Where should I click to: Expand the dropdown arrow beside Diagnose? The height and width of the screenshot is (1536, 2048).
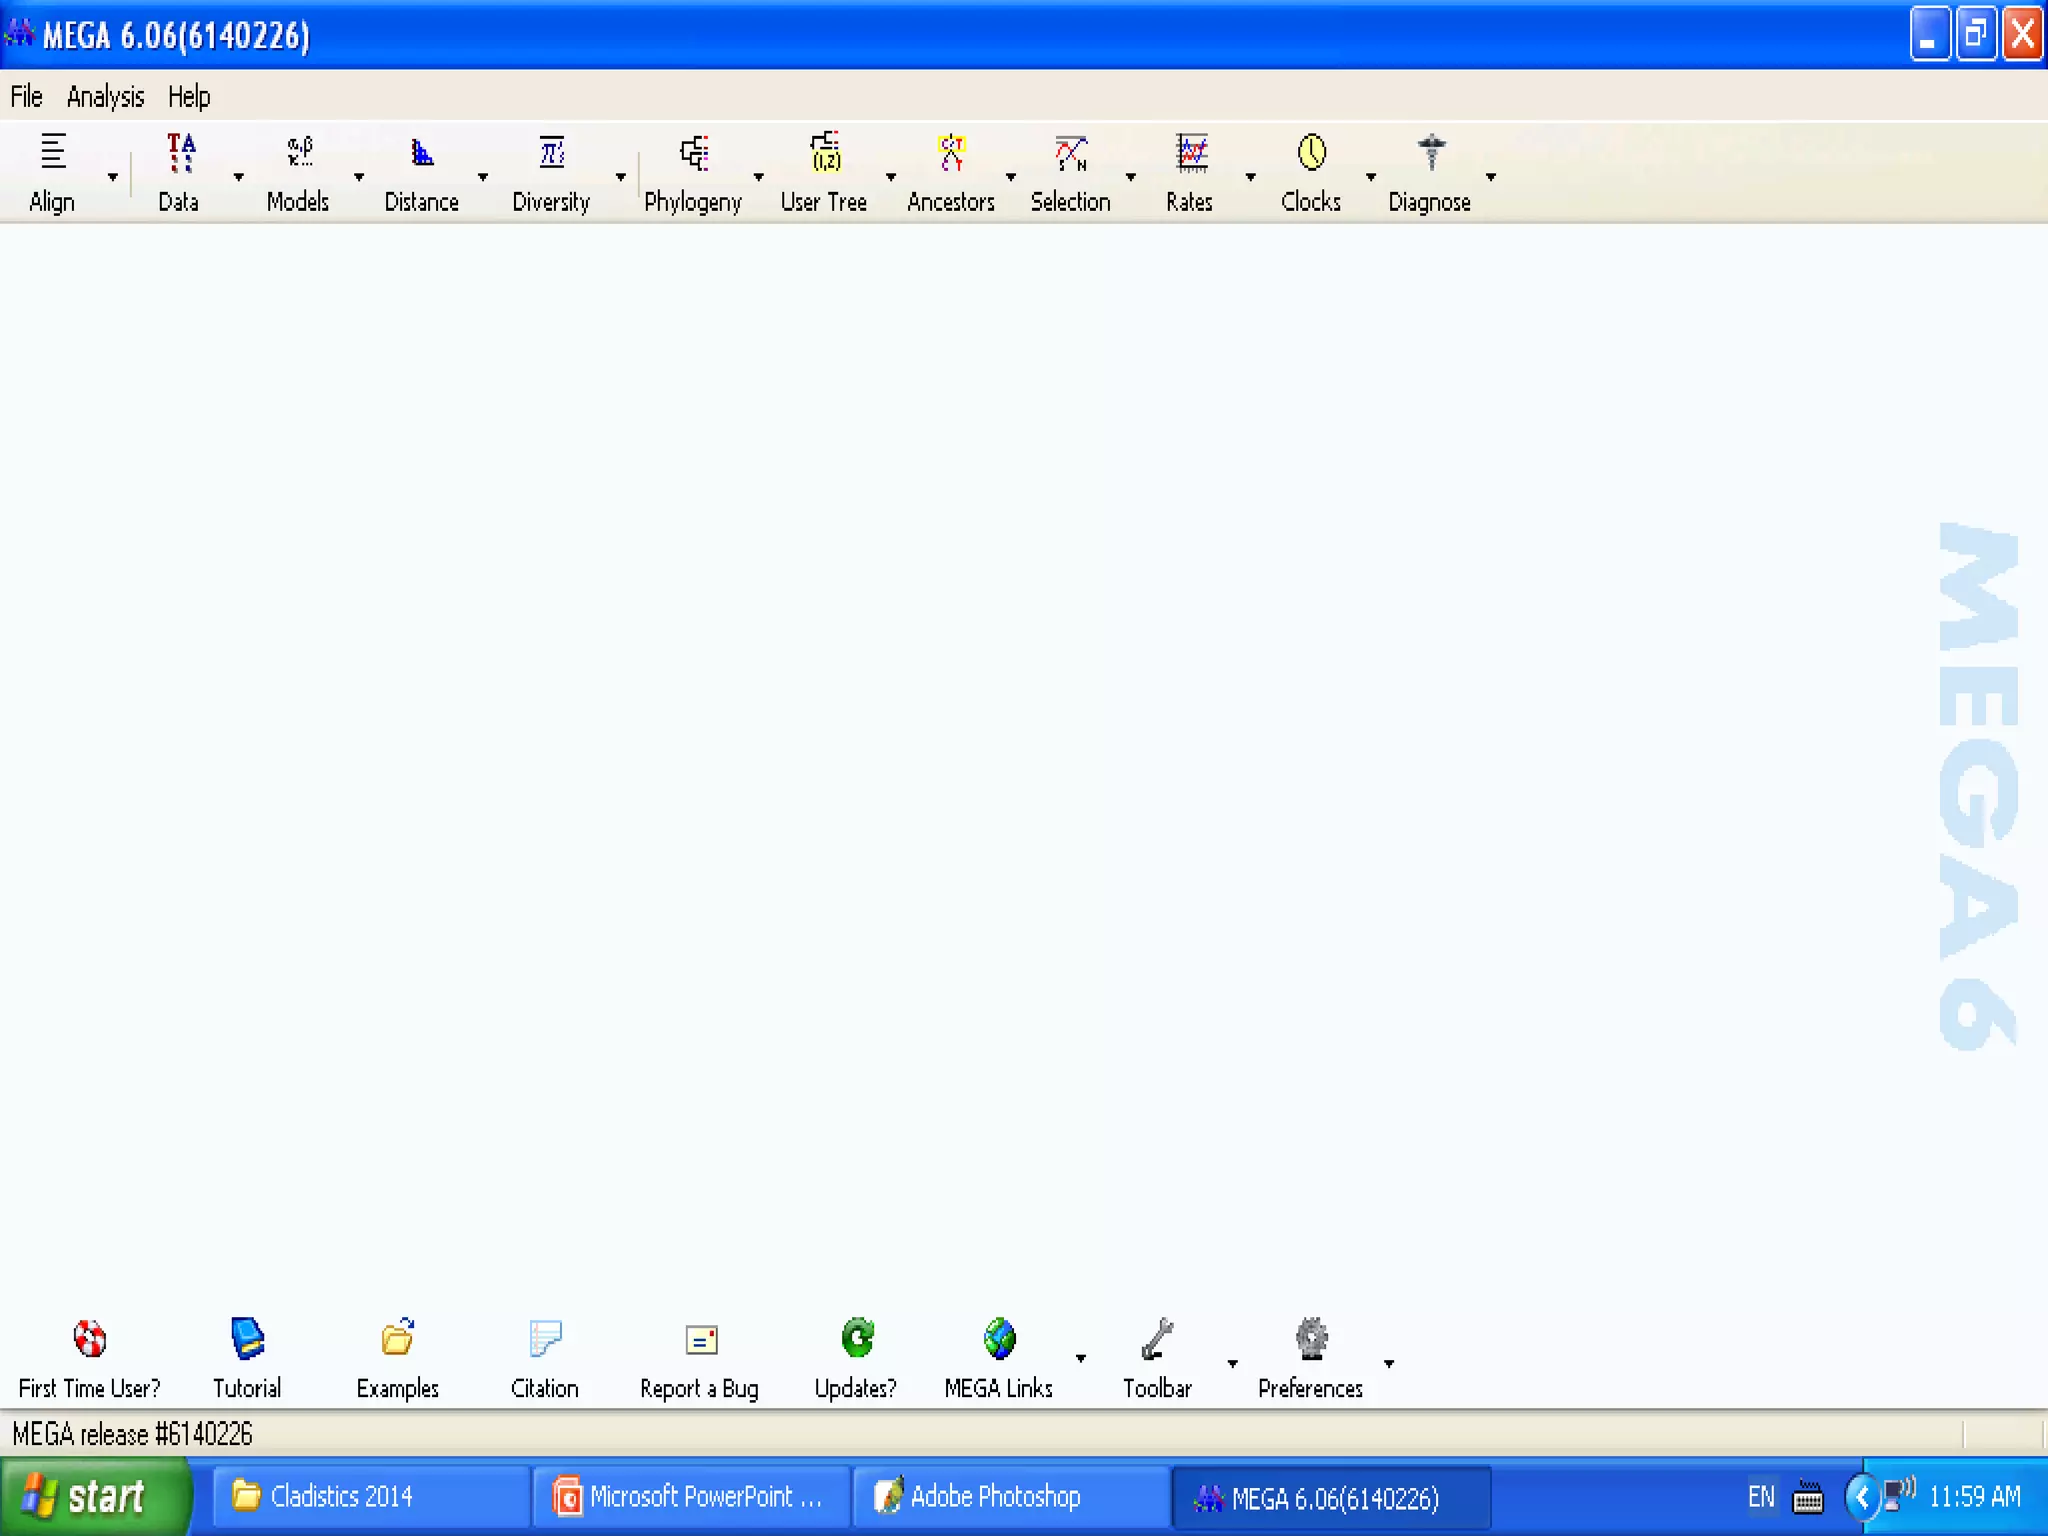tap(1491, 177)
